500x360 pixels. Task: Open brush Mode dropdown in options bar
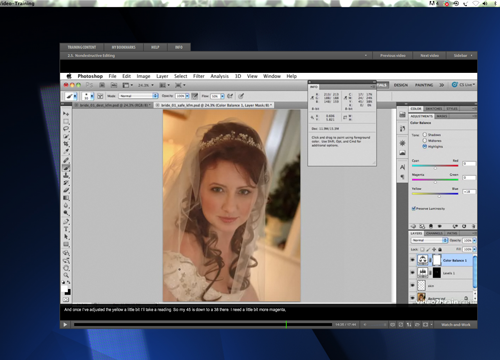point(138,96)
